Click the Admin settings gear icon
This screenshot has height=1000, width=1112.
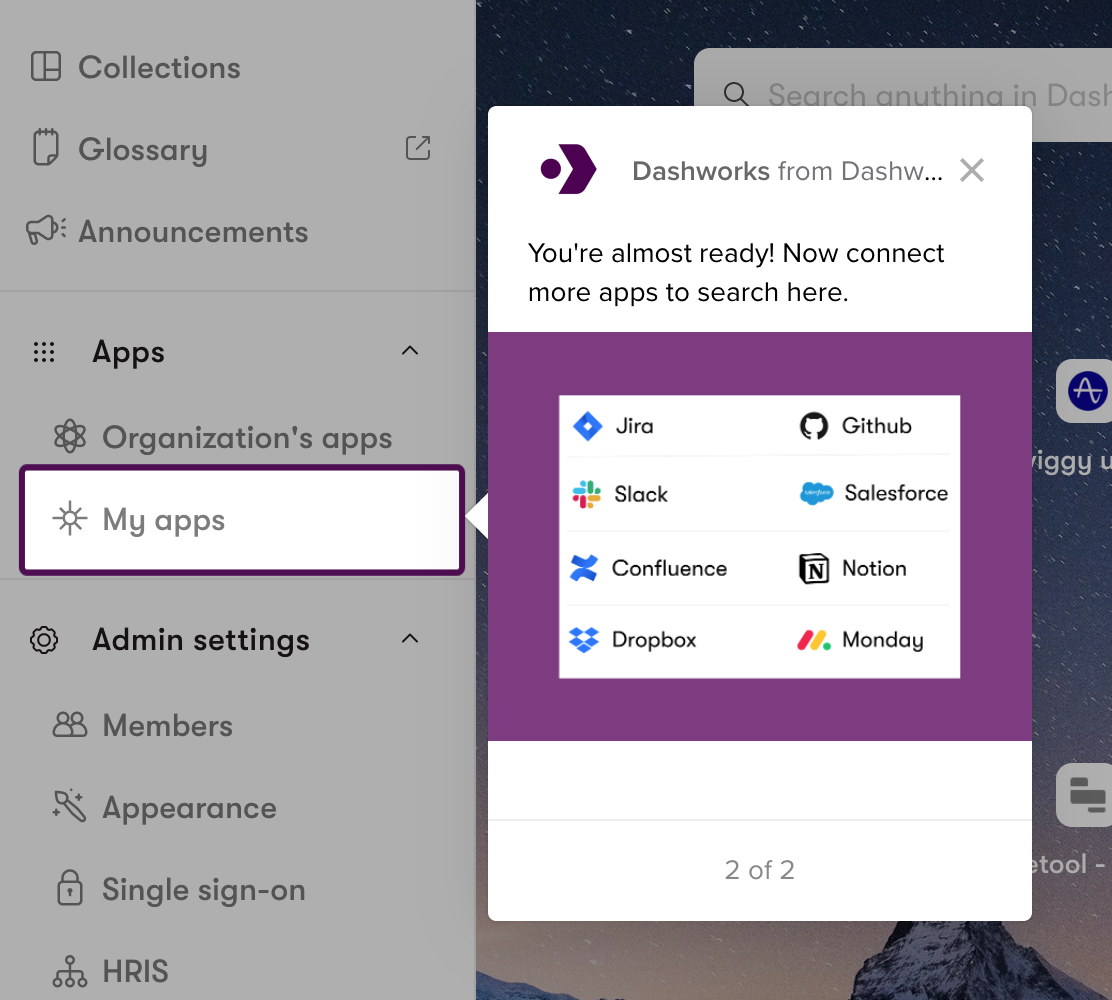coord(44,640)
